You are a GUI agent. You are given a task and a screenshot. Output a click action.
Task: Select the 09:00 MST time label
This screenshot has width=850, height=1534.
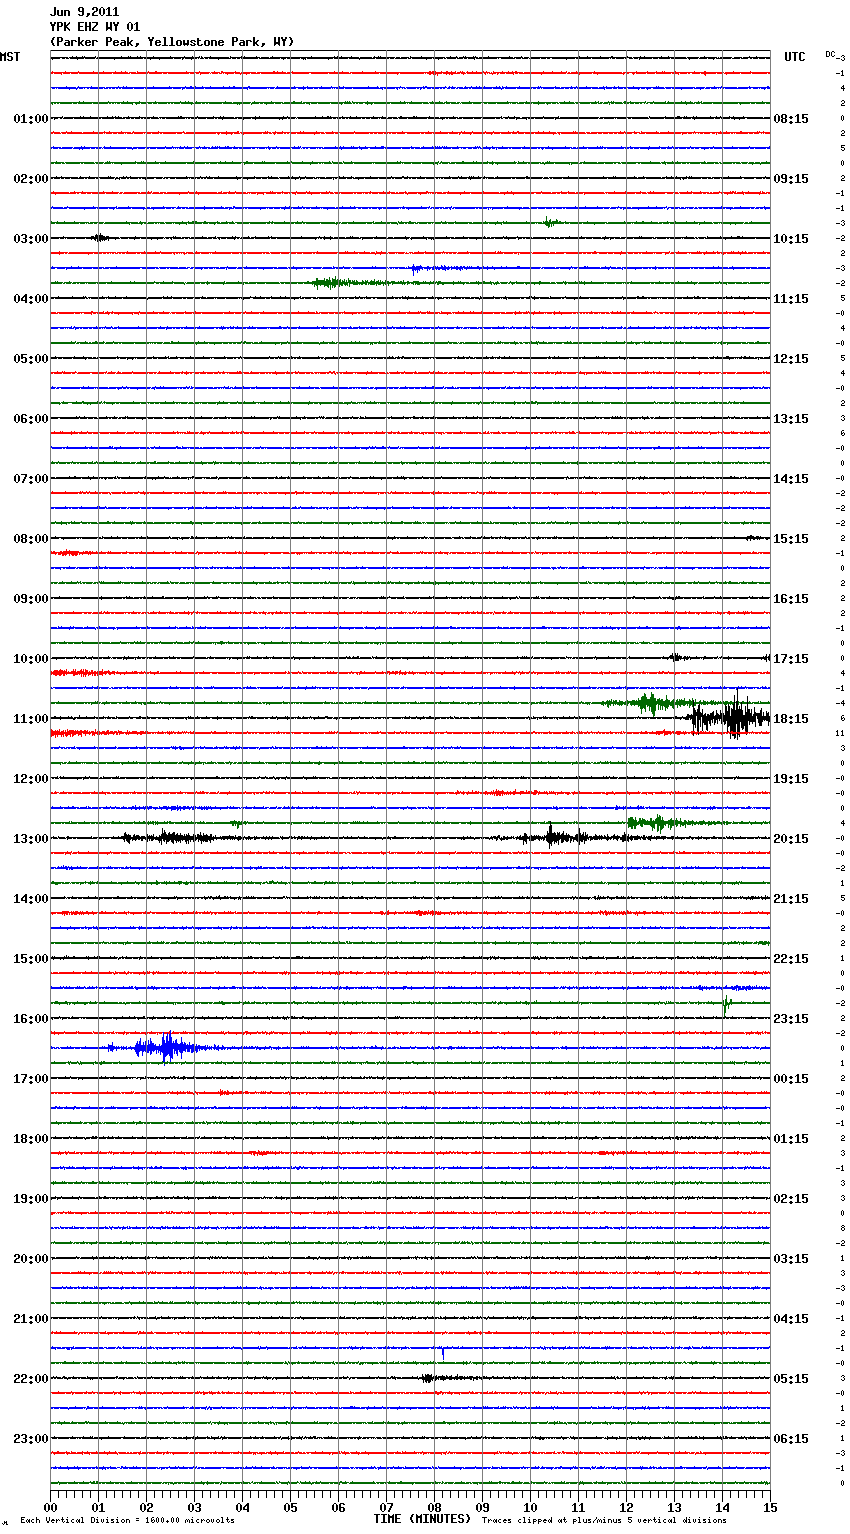point(31,599)
